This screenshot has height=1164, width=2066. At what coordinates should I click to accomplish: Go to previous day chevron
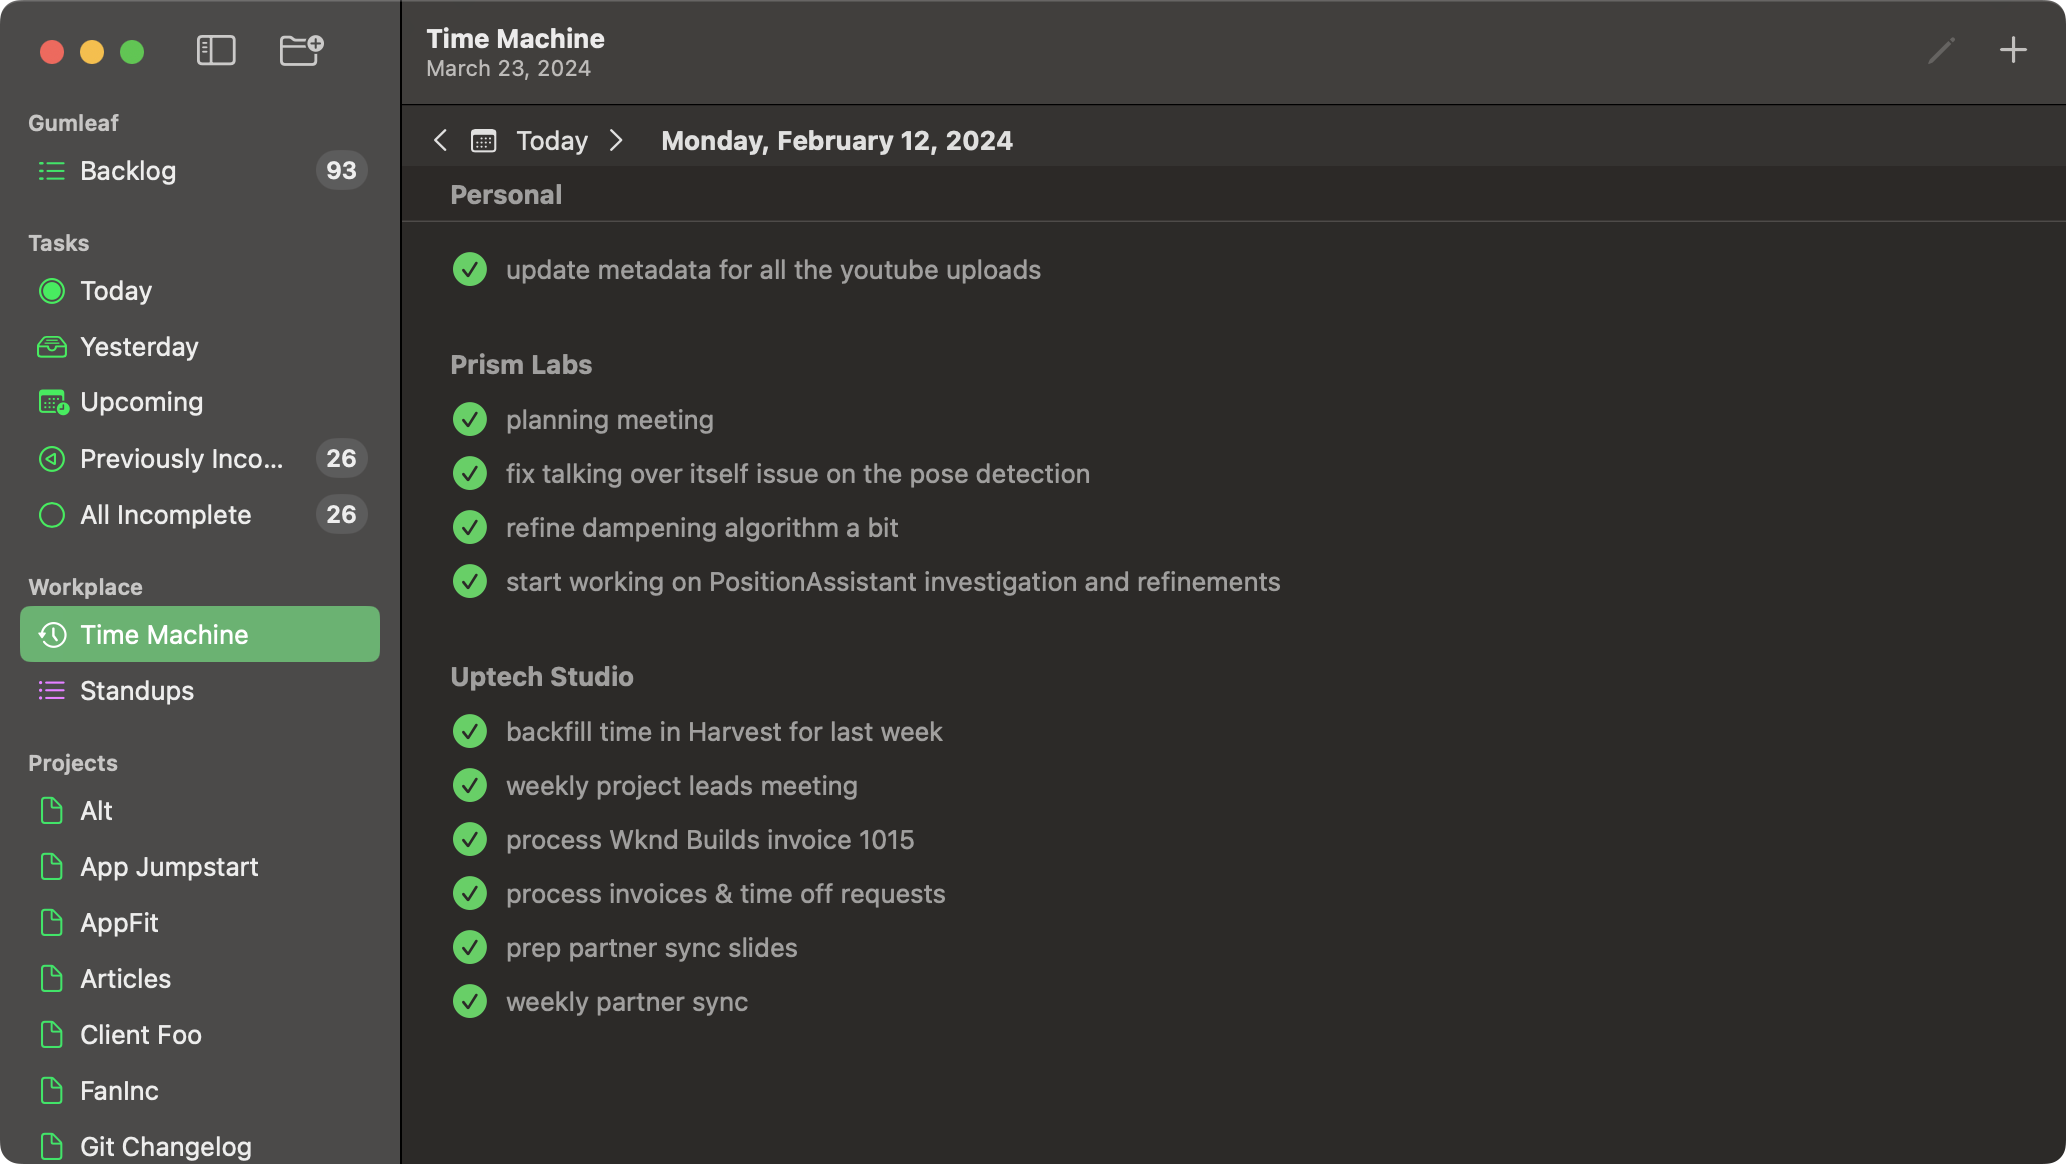[440, 141]
